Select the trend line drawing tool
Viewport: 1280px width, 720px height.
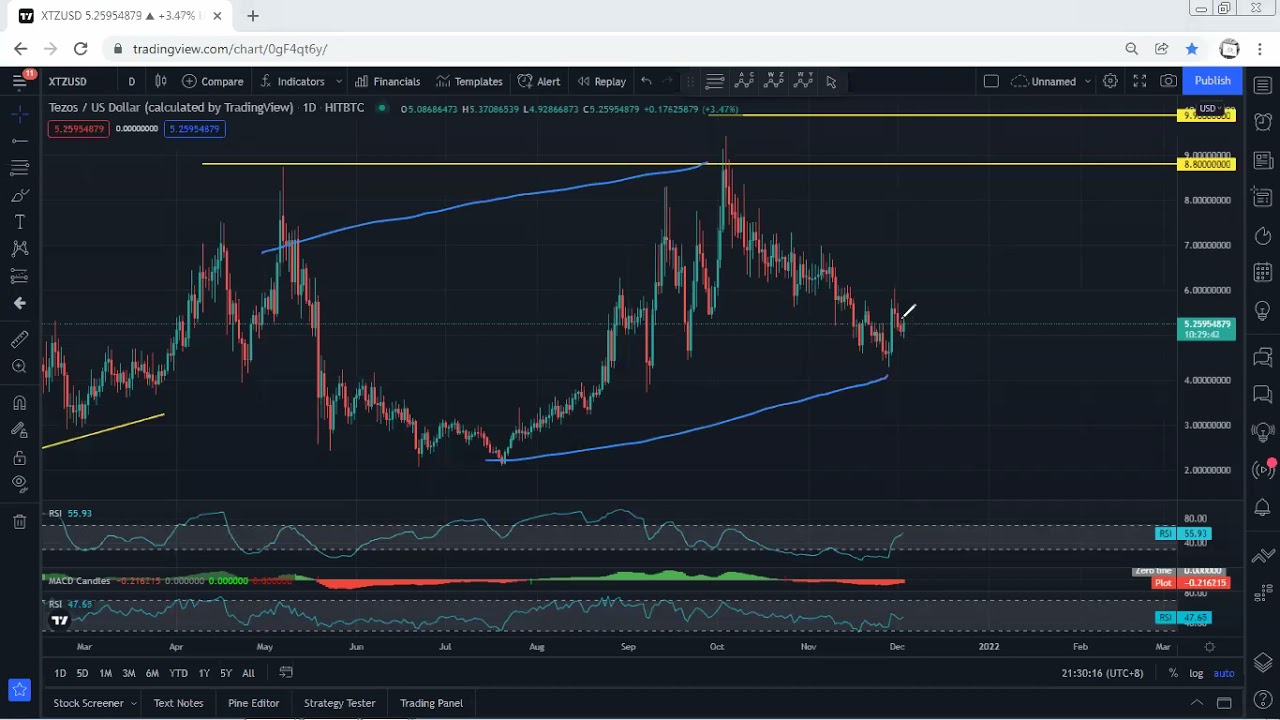tap(19, 141)
